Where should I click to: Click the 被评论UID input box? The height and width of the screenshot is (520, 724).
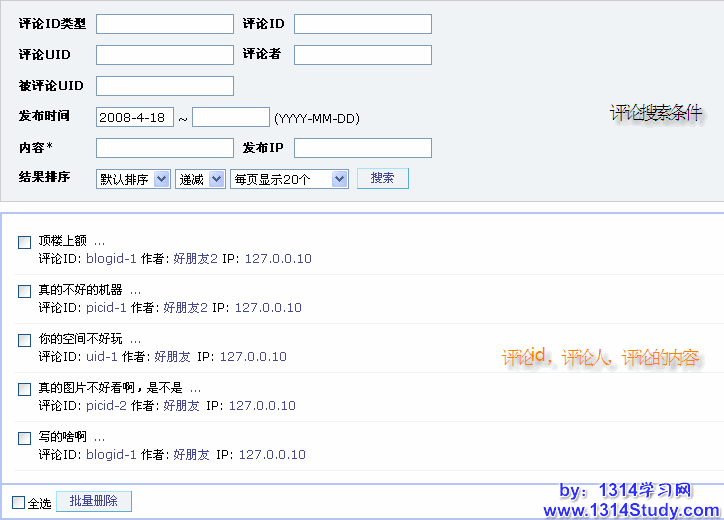point(164,86)
